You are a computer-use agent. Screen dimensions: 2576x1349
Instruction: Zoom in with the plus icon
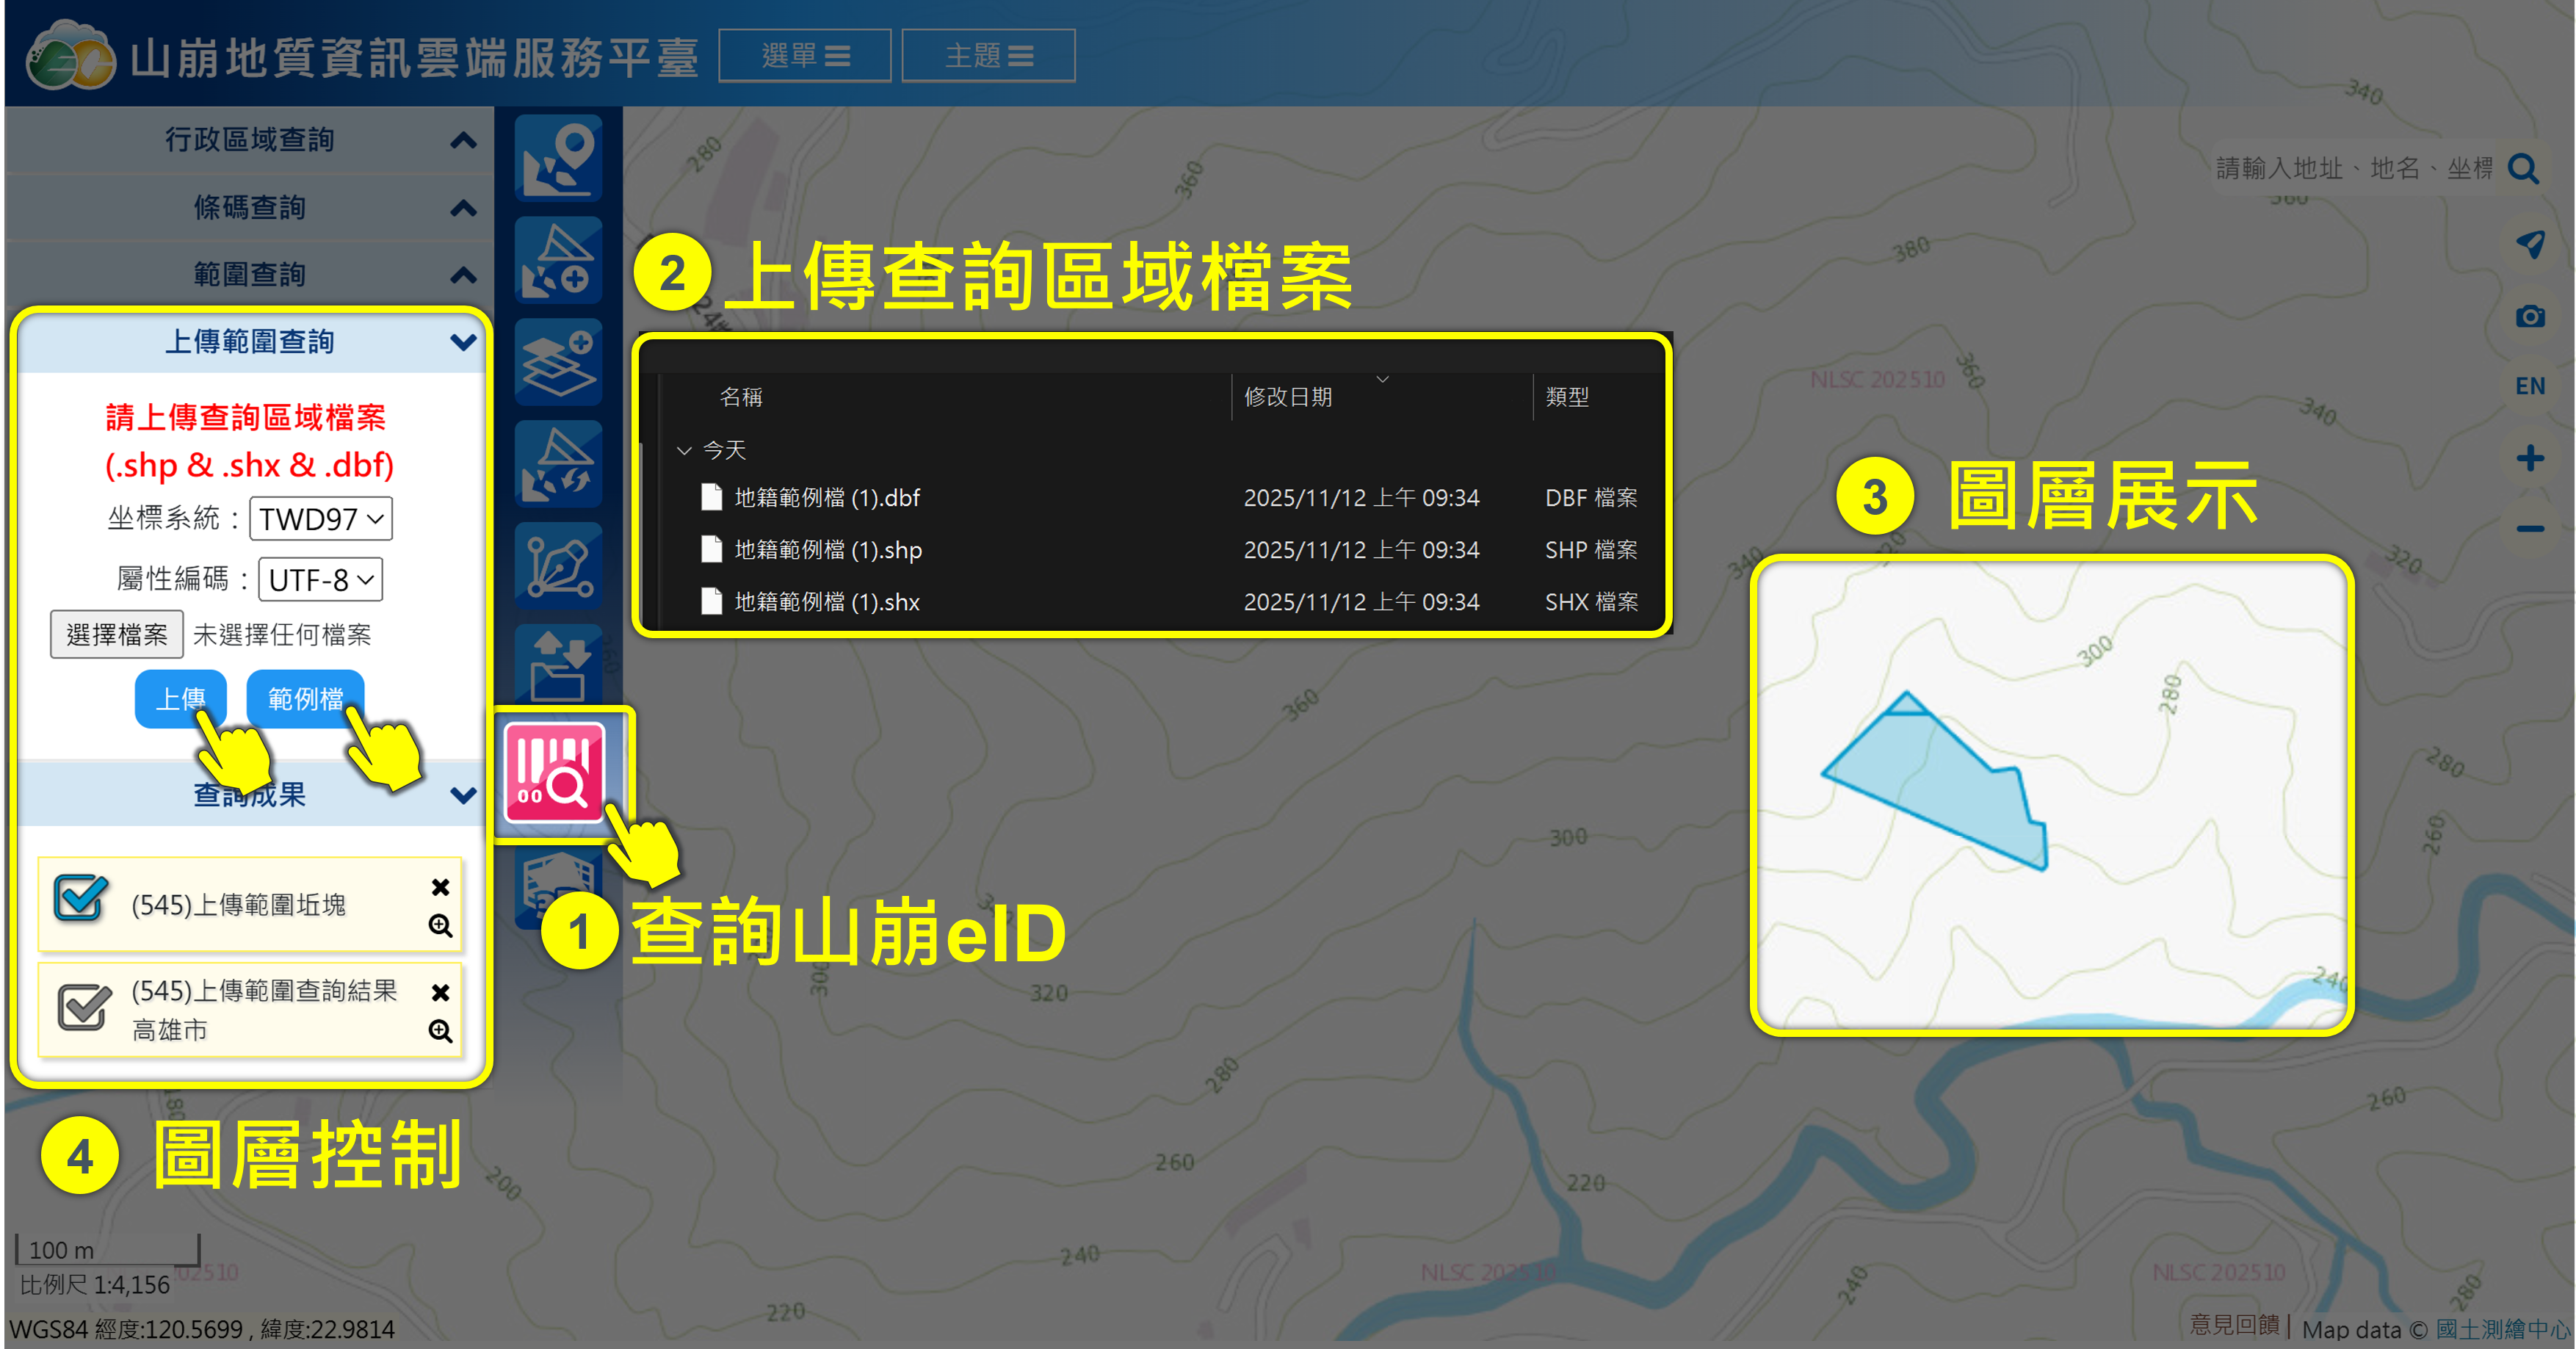(x=2529, y=459)
